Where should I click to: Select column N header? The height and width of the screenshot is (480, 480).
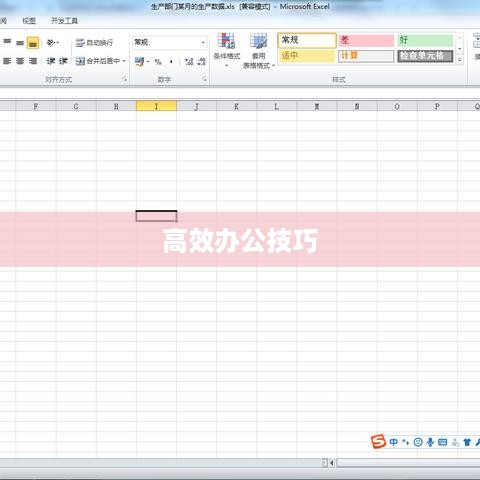[357, 106]
